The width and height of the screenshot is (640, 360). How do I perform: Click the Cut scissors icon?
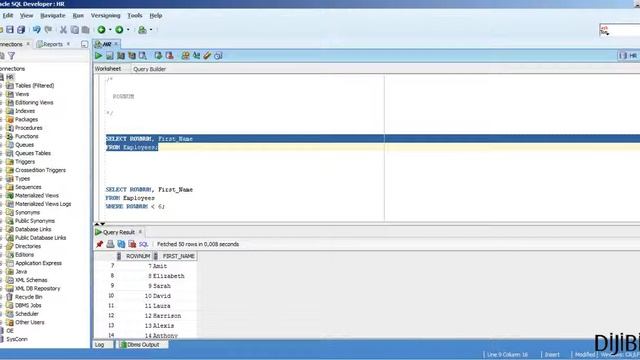pyautogui.click(x=63, y=29)
